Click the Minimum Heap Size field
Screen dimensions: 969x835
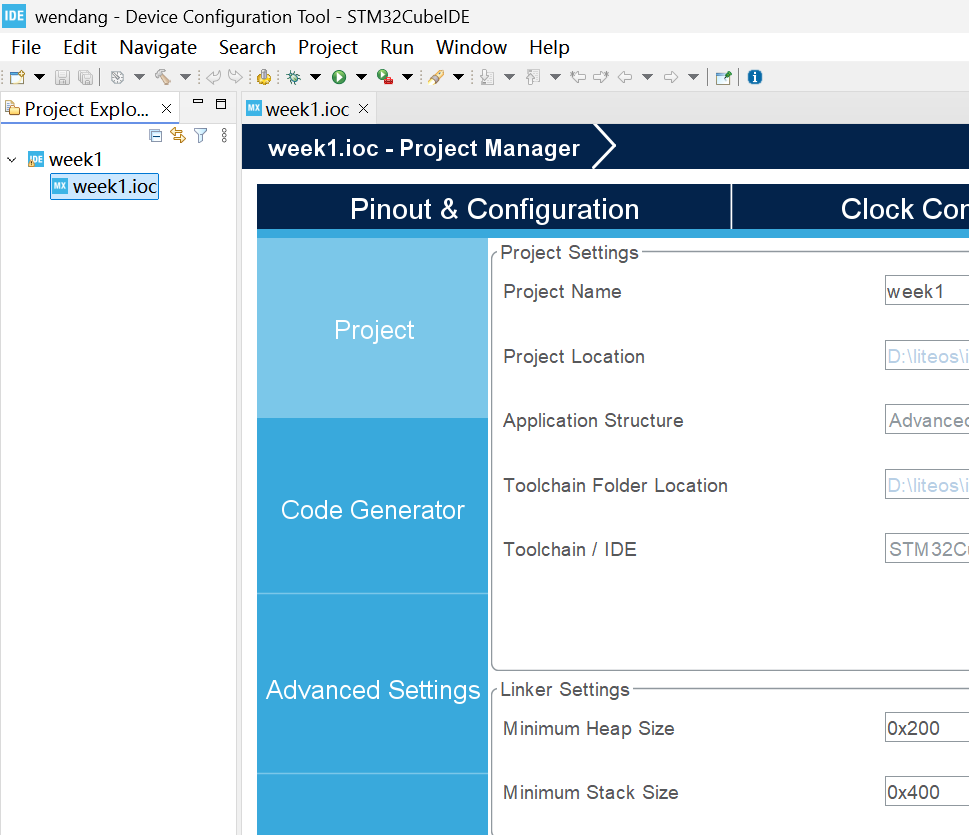coord(927,727)
